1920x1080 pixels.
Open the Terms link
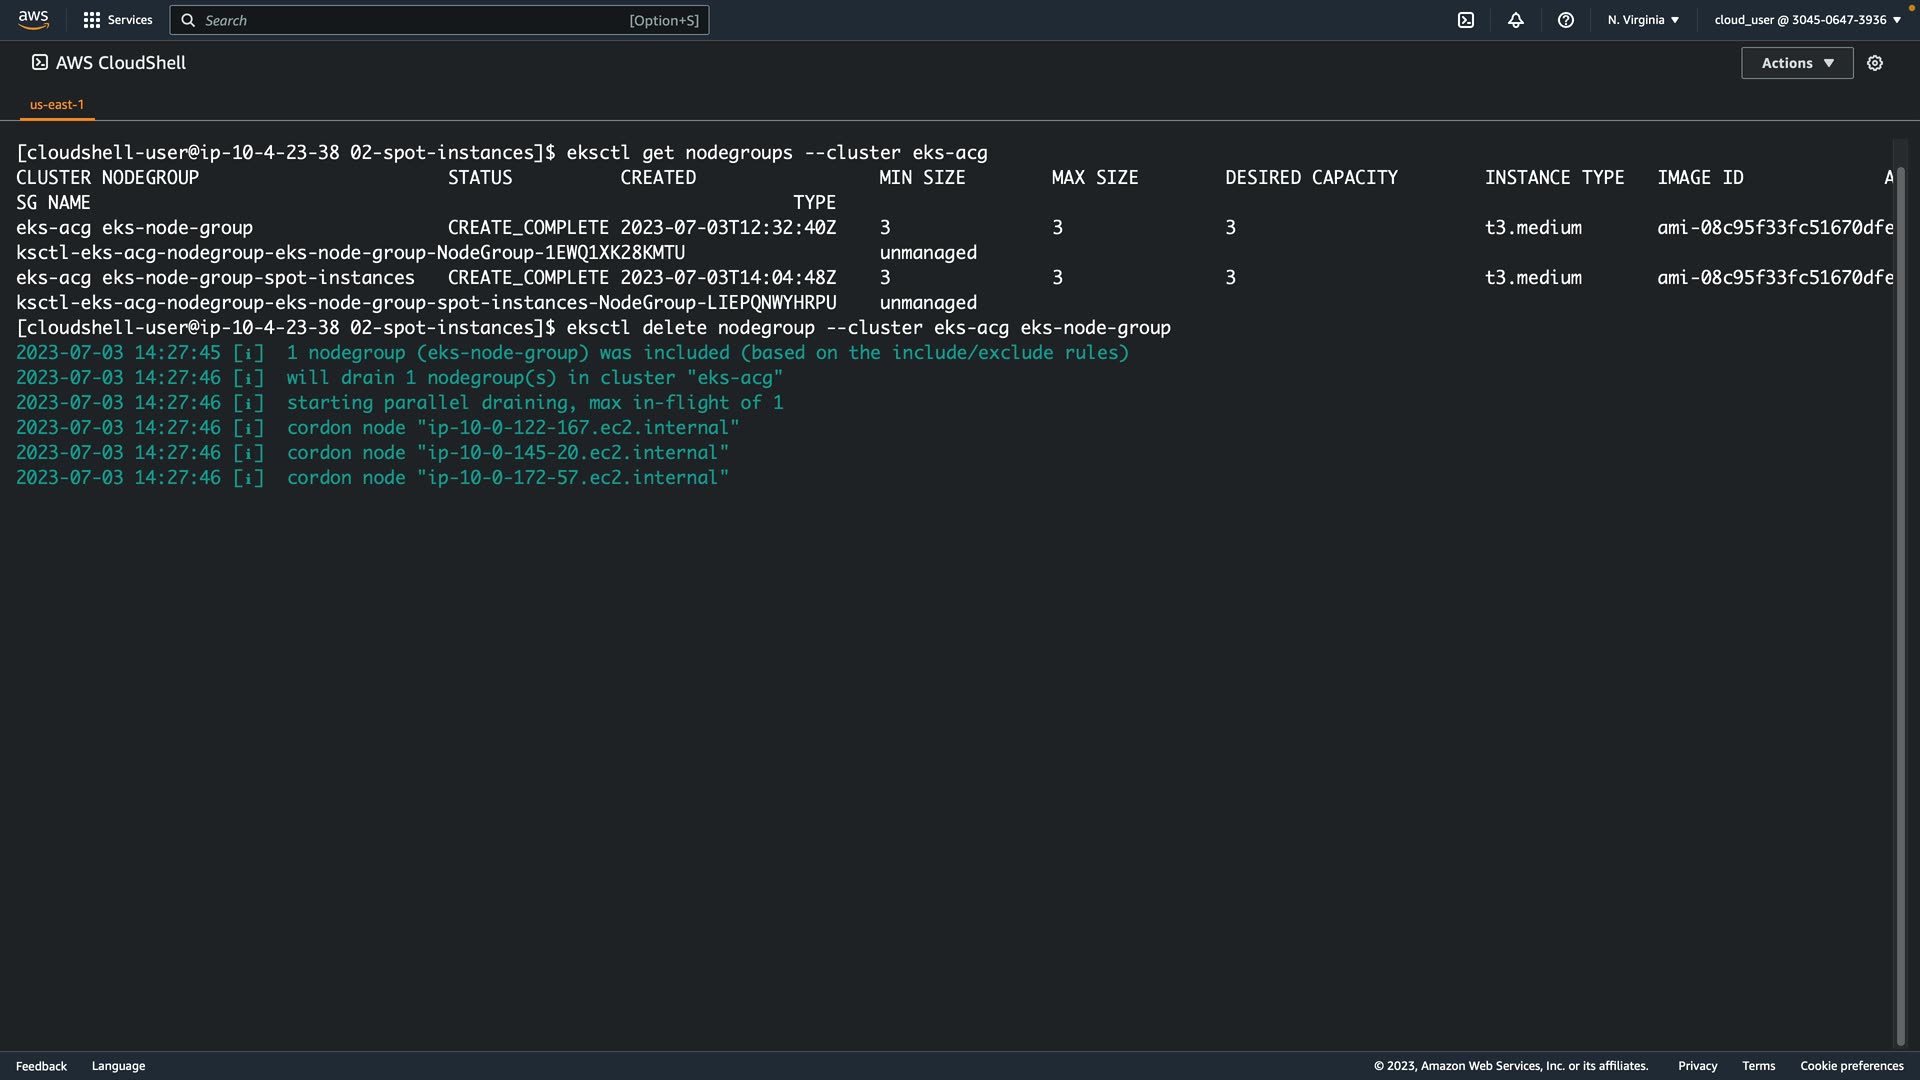[x=1758, y=1066]
